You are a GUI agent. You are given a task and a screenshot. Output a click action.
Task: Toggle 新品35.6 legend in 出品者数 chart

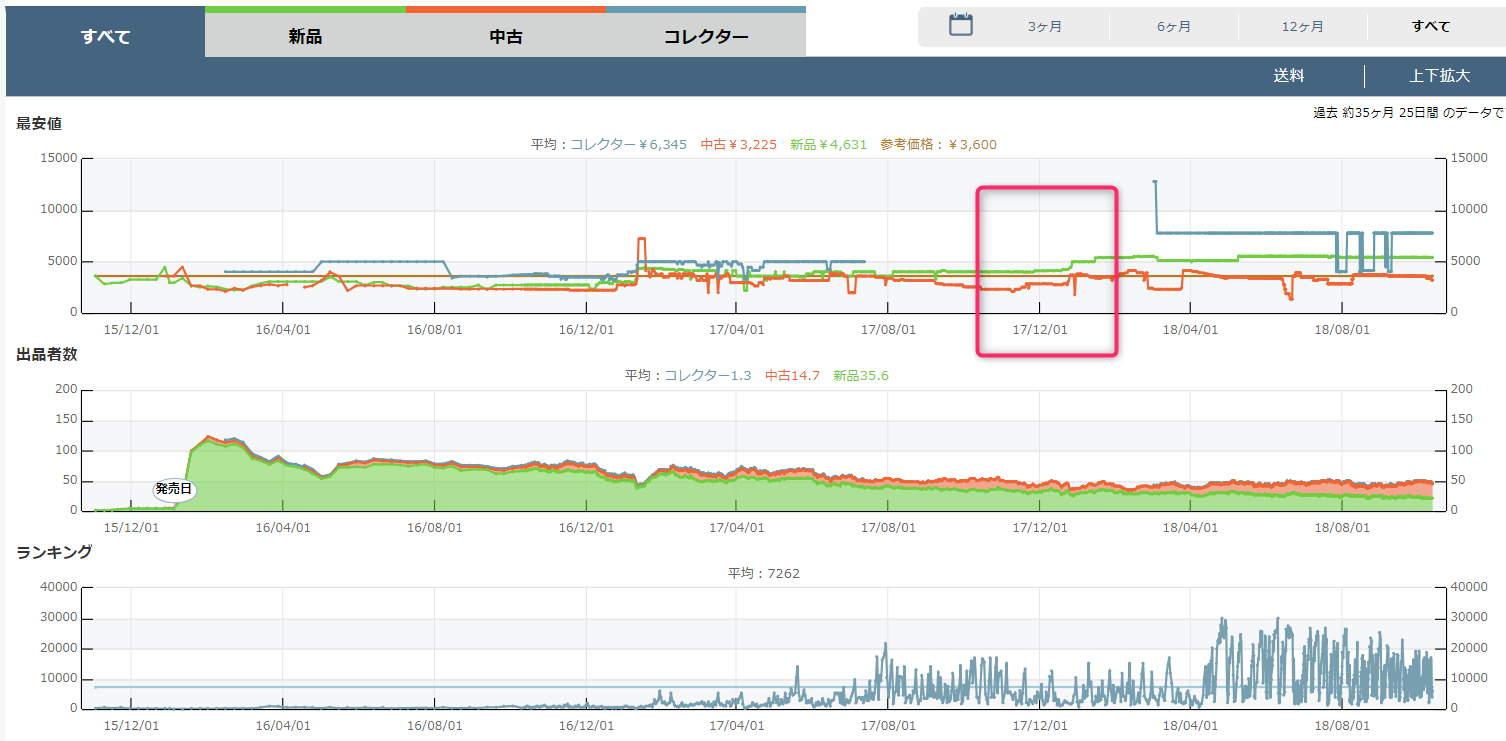(860, 376)
